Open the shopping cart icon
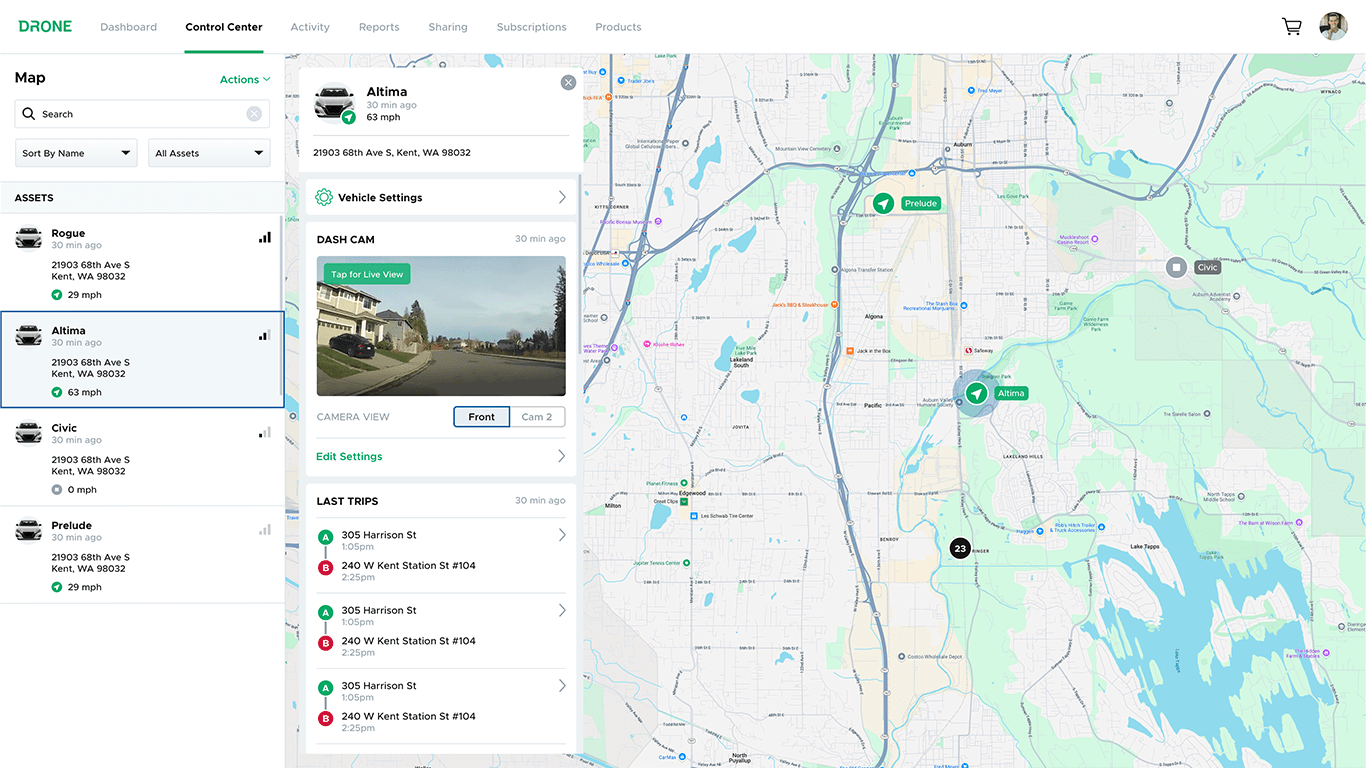This screenshot has width=1366, height=768. [1291, 26]
